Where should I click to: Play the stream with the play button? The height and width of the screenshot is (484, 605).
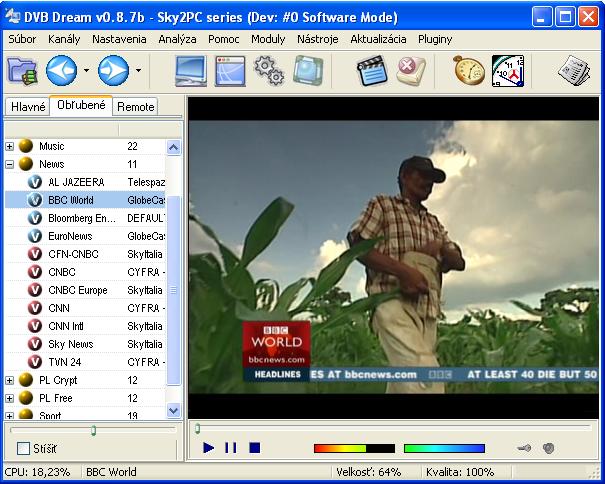point(208,448)
